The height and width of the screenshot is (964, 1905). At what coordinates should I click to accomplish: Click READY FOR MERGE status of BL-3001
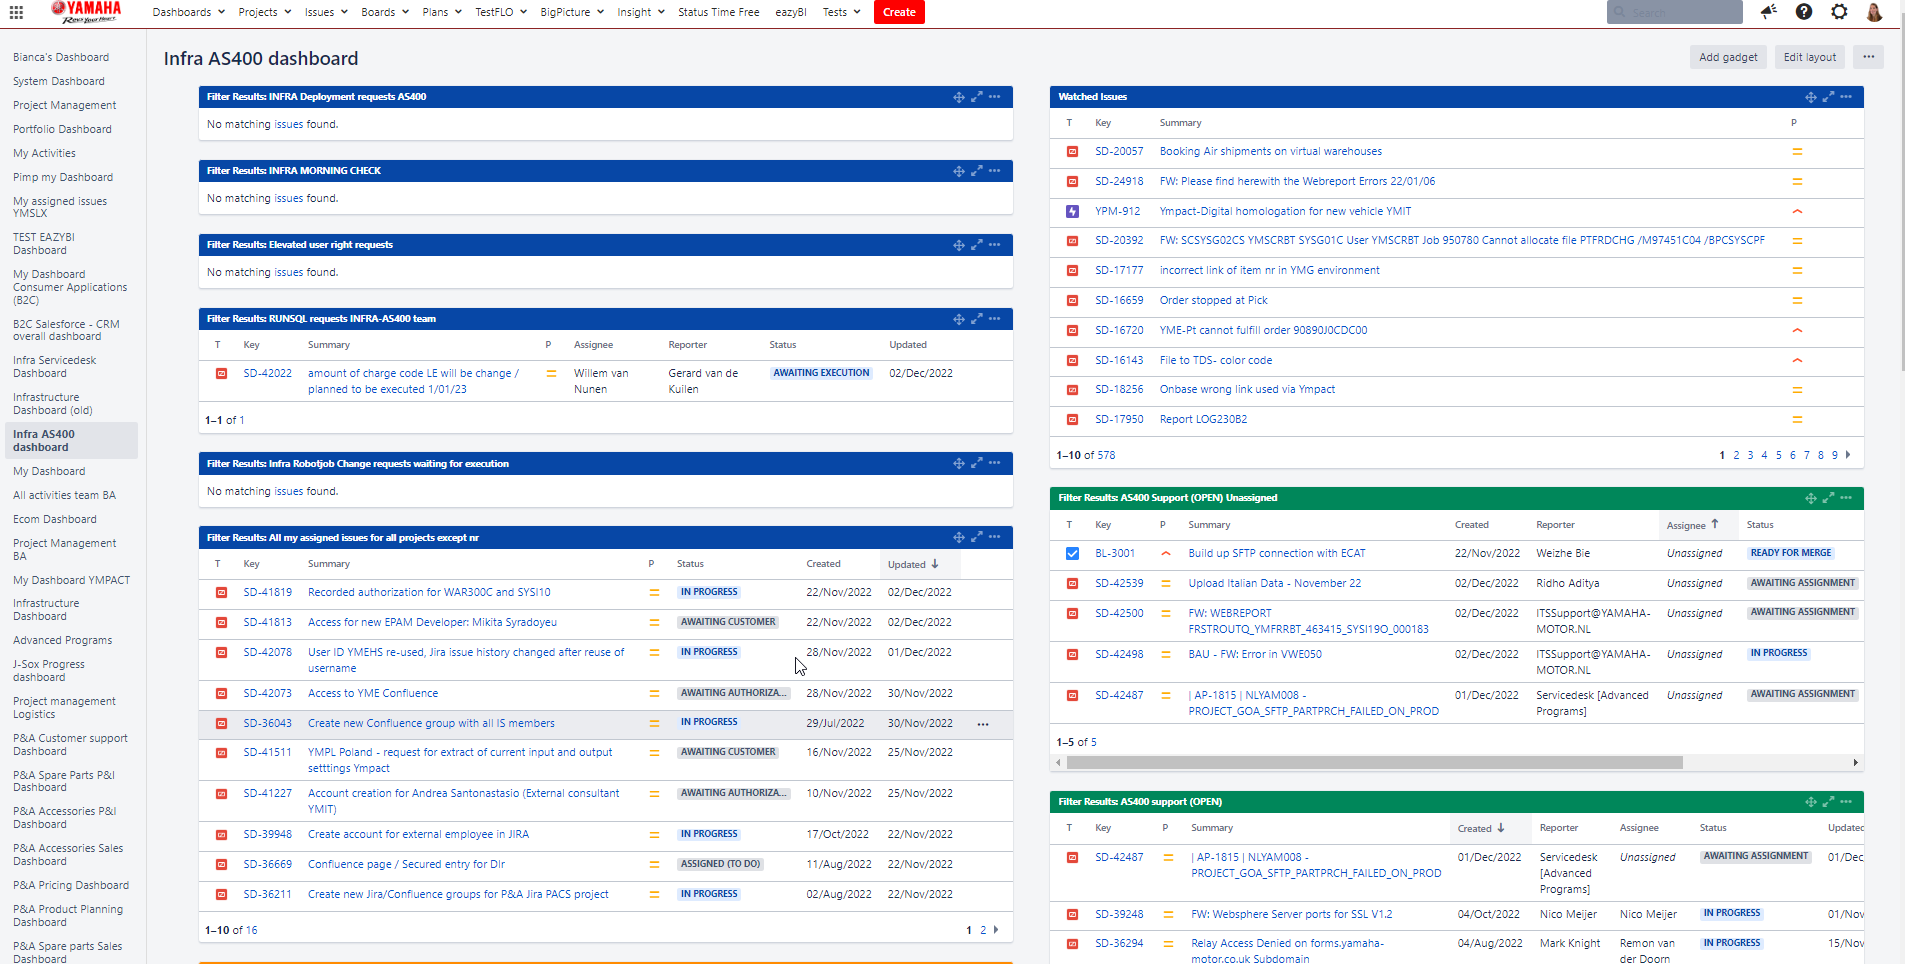coord(1791,553)
